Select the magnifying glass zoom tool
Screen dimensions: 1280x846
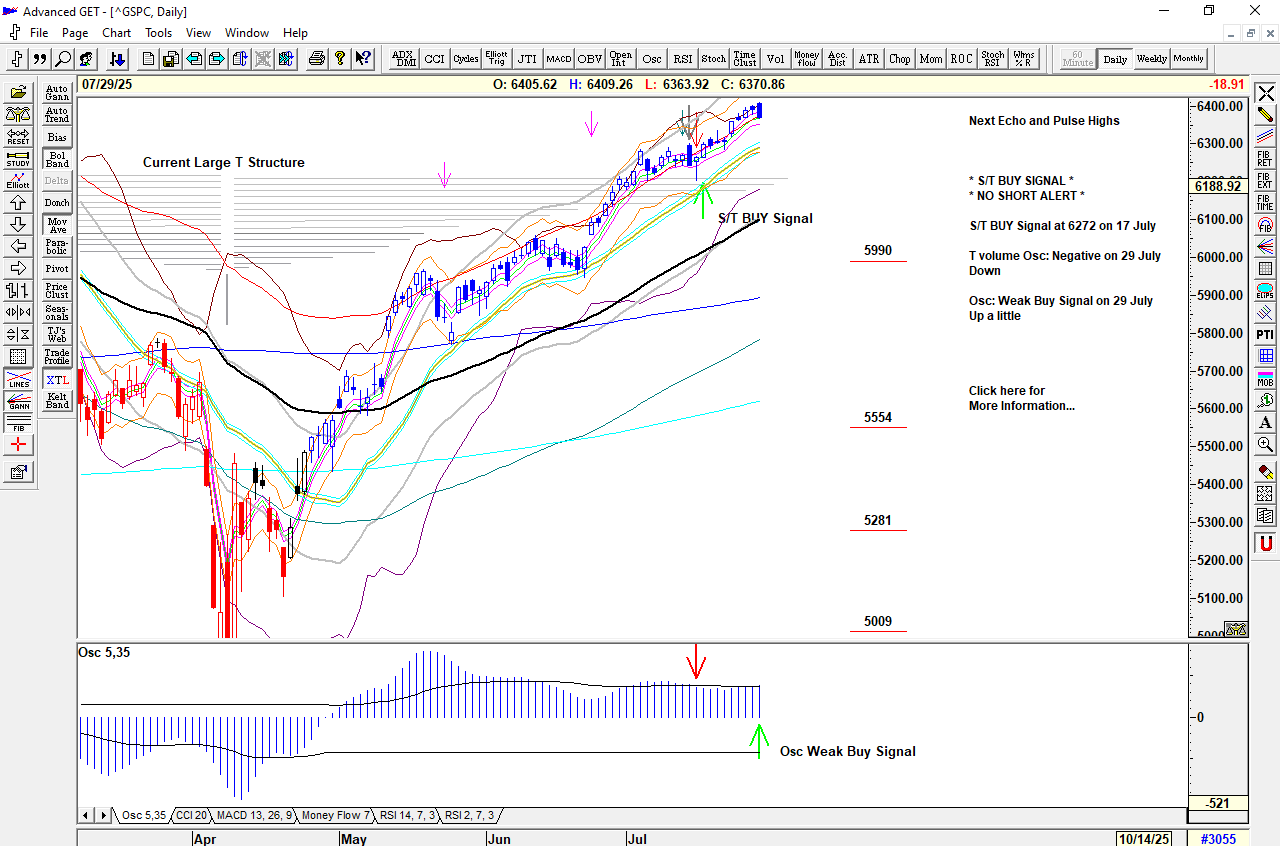pyautogui.click(x=63, y=59)
